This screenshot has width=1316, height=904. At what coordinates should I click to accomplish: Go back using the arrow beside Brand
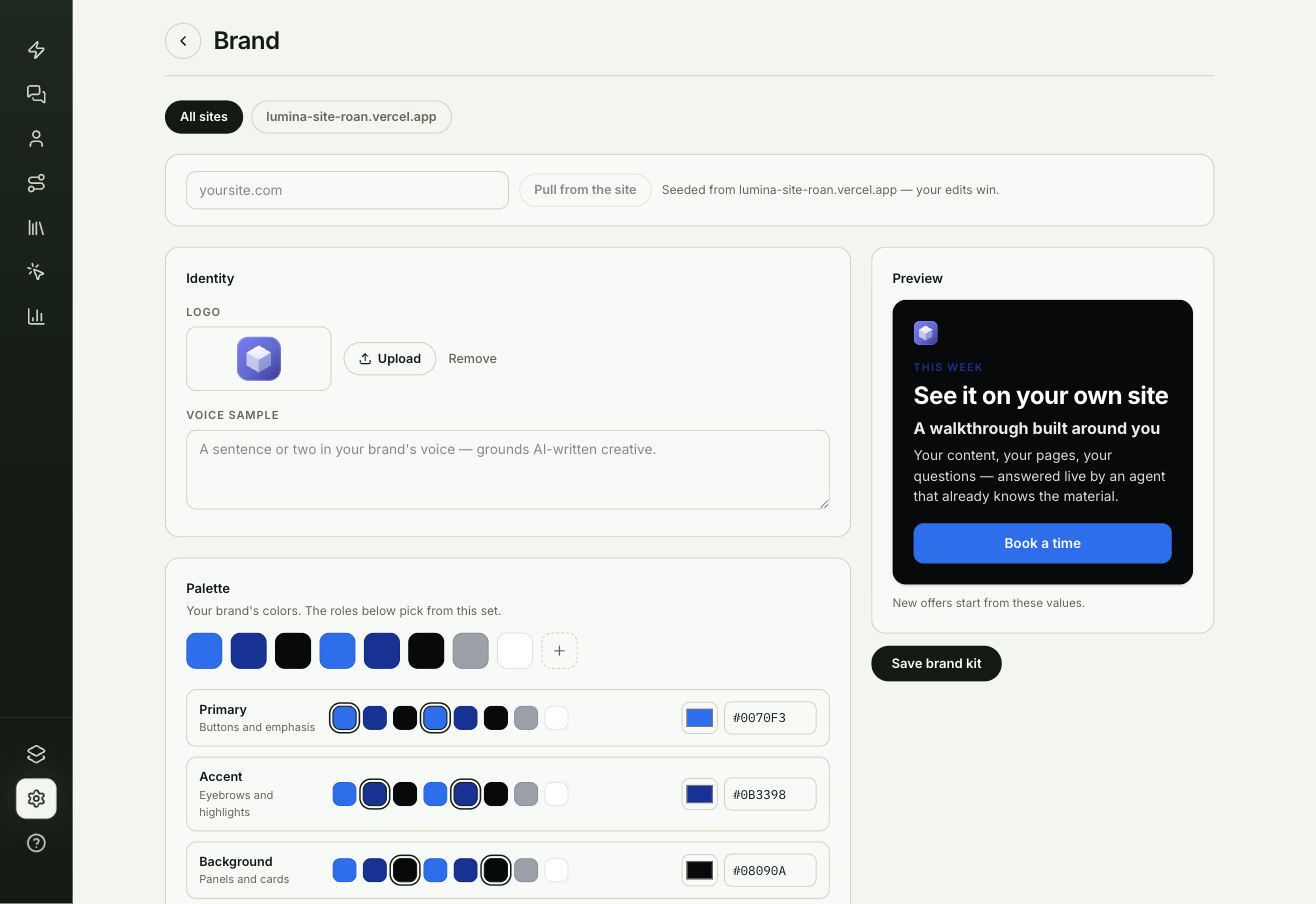pyautogui.click(x=183, y=41)
